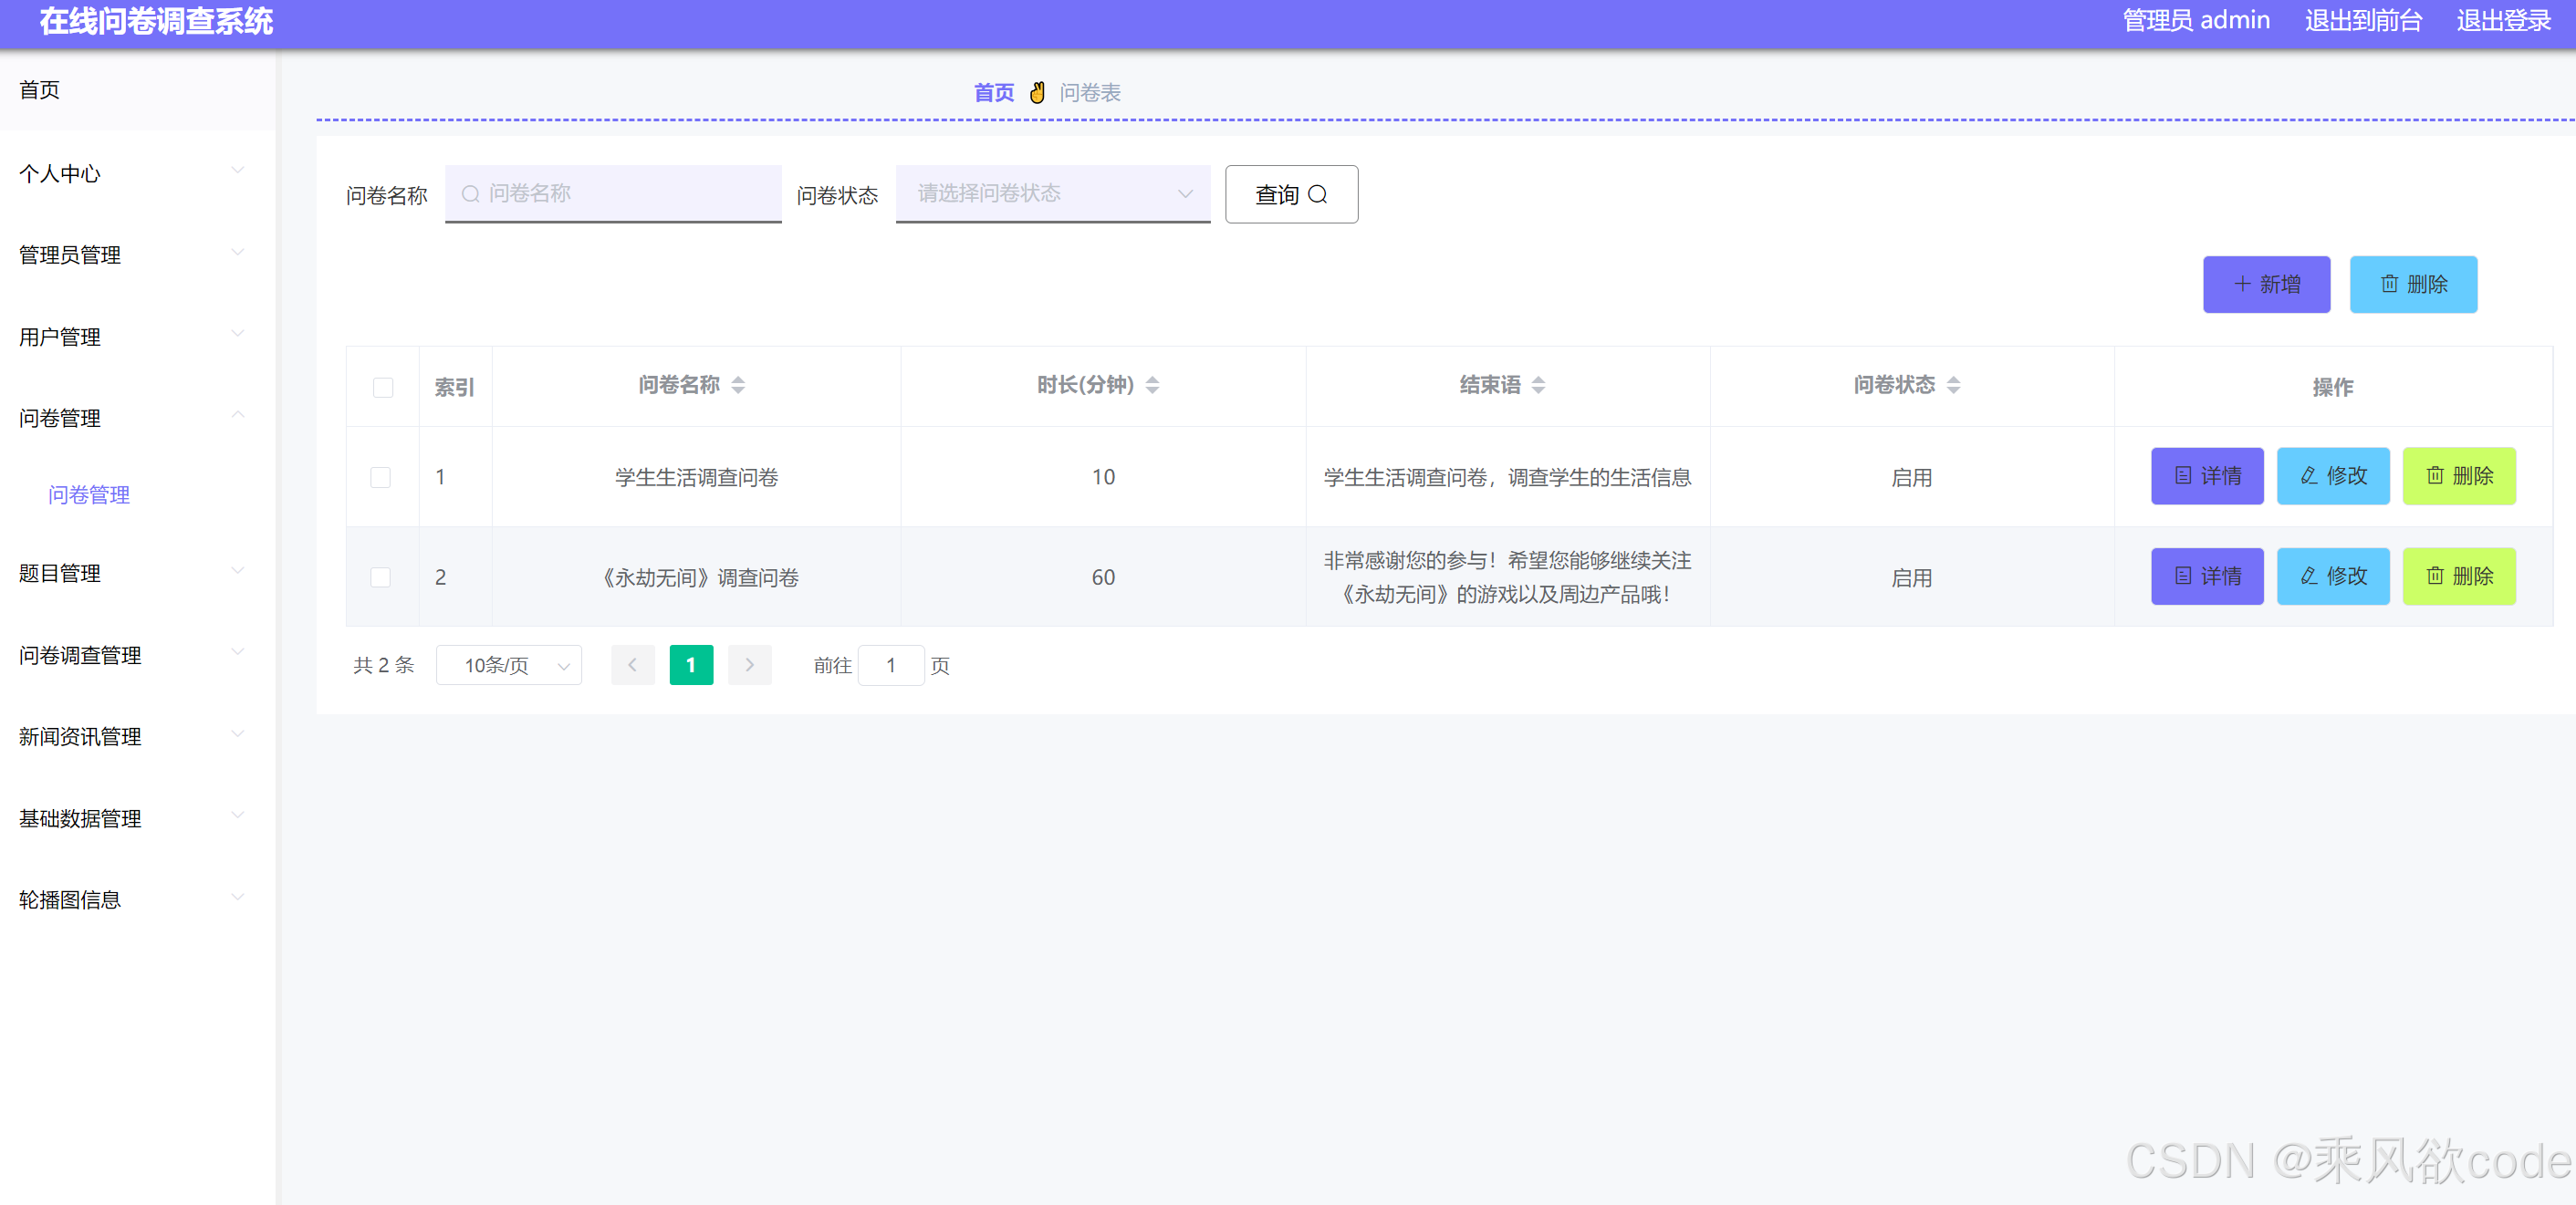Click the trash icon on top 删除 button
This screenshot has height=1205, width=2576.
(x=2390, y=284)
